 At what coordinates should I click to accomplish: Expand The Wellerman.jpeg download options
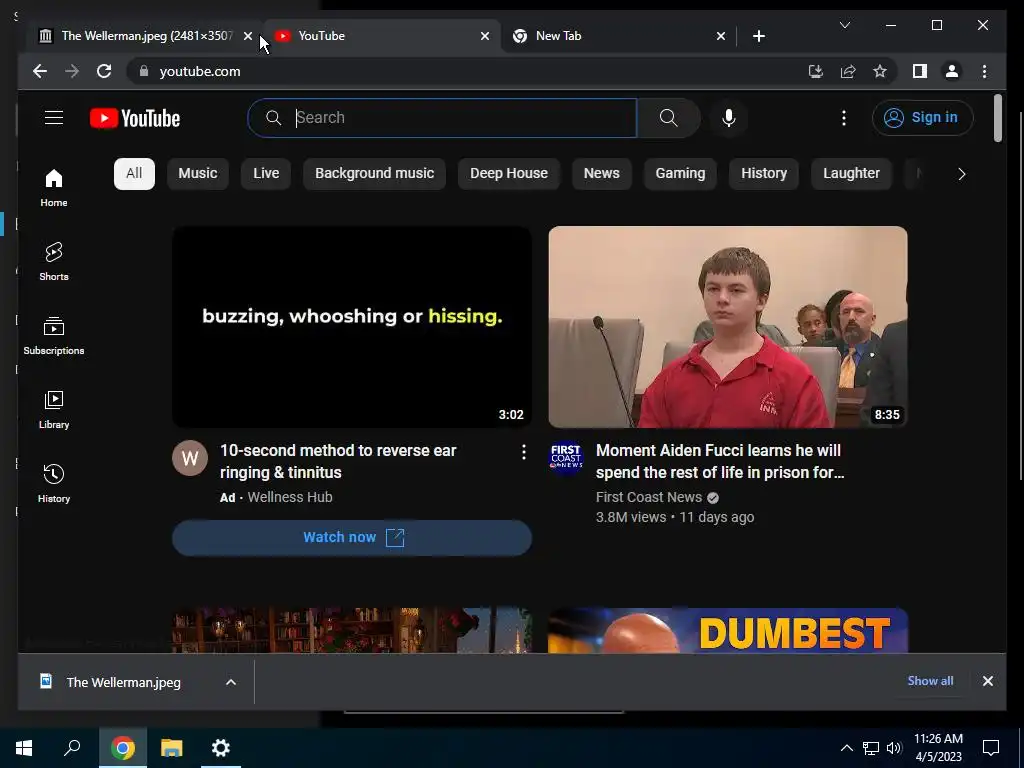[231, 682]
